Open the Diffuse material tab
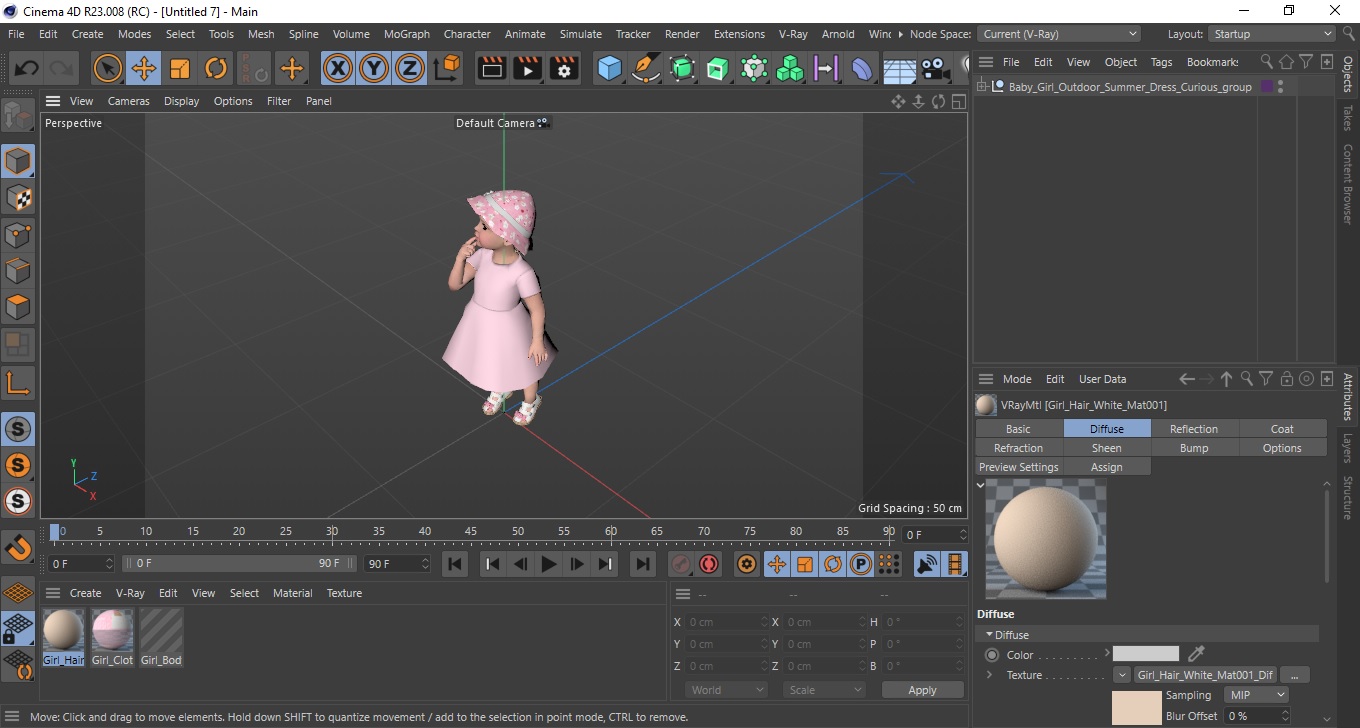Screen dimensions: 1360x728 pyautogui.click(x=1107, y=429)
